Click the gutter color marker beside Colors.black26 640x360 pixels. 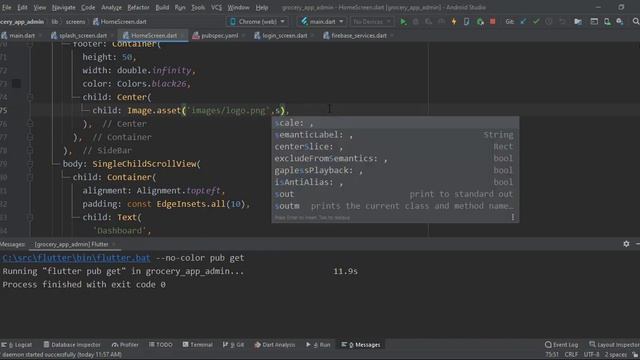16,84
